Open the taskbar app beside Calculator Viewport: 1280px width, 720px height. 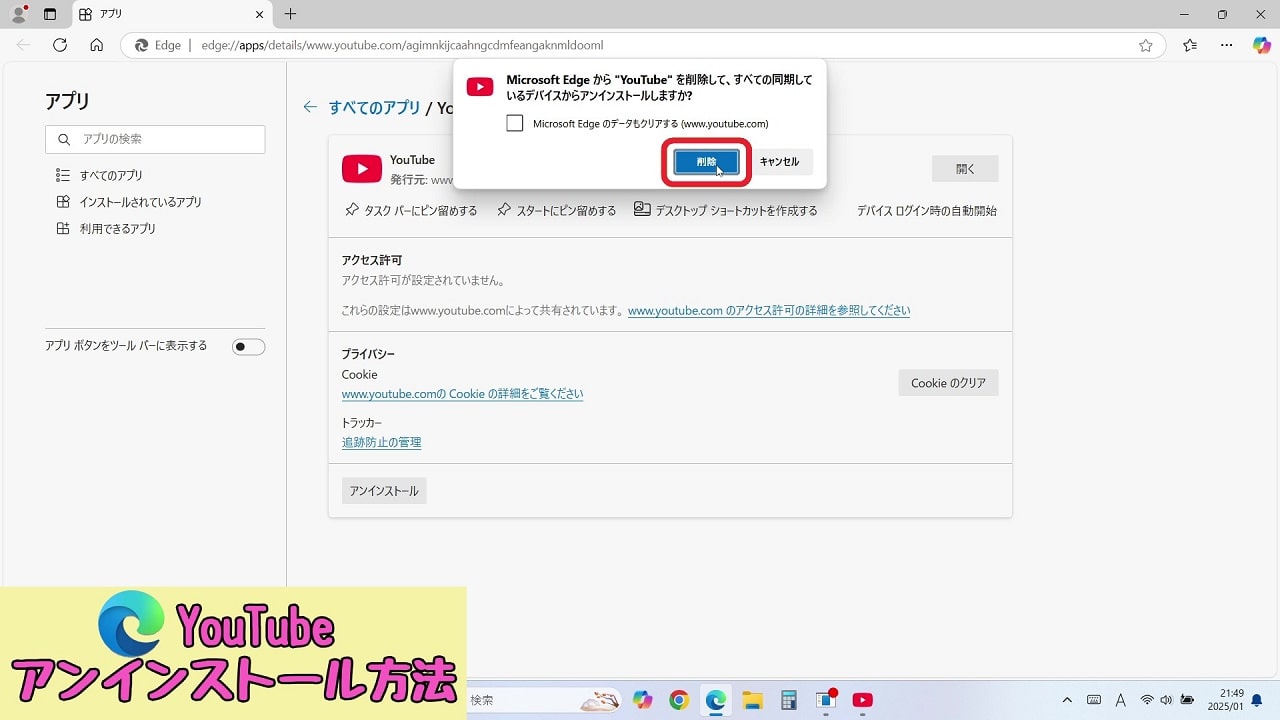point(826,700)
